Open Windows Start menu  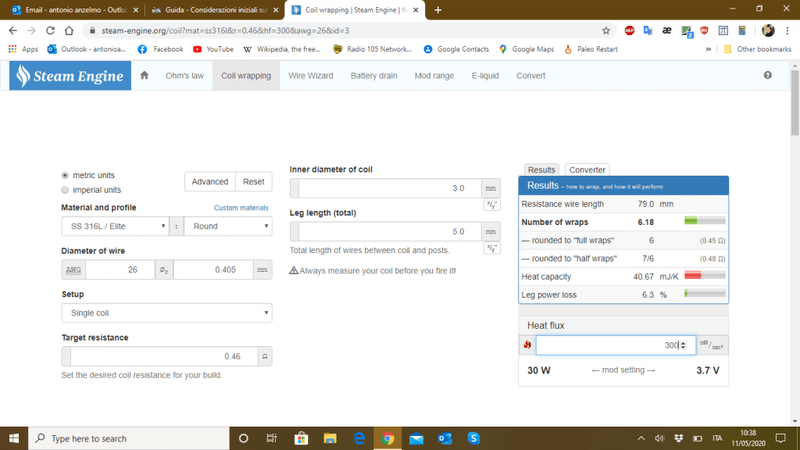(14, 438)
